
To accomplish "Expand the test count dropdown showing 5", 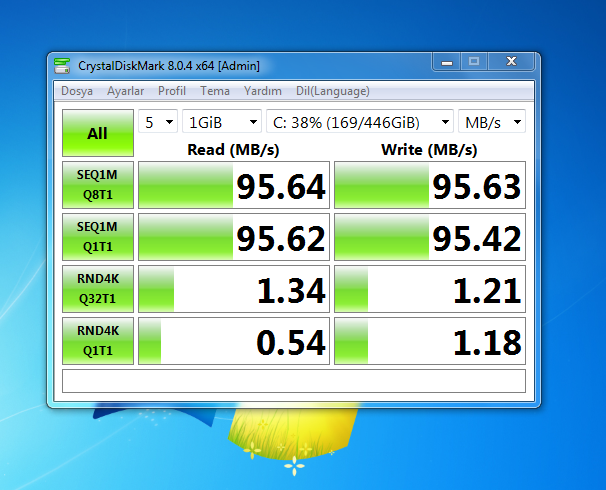I will click(158, 122).
